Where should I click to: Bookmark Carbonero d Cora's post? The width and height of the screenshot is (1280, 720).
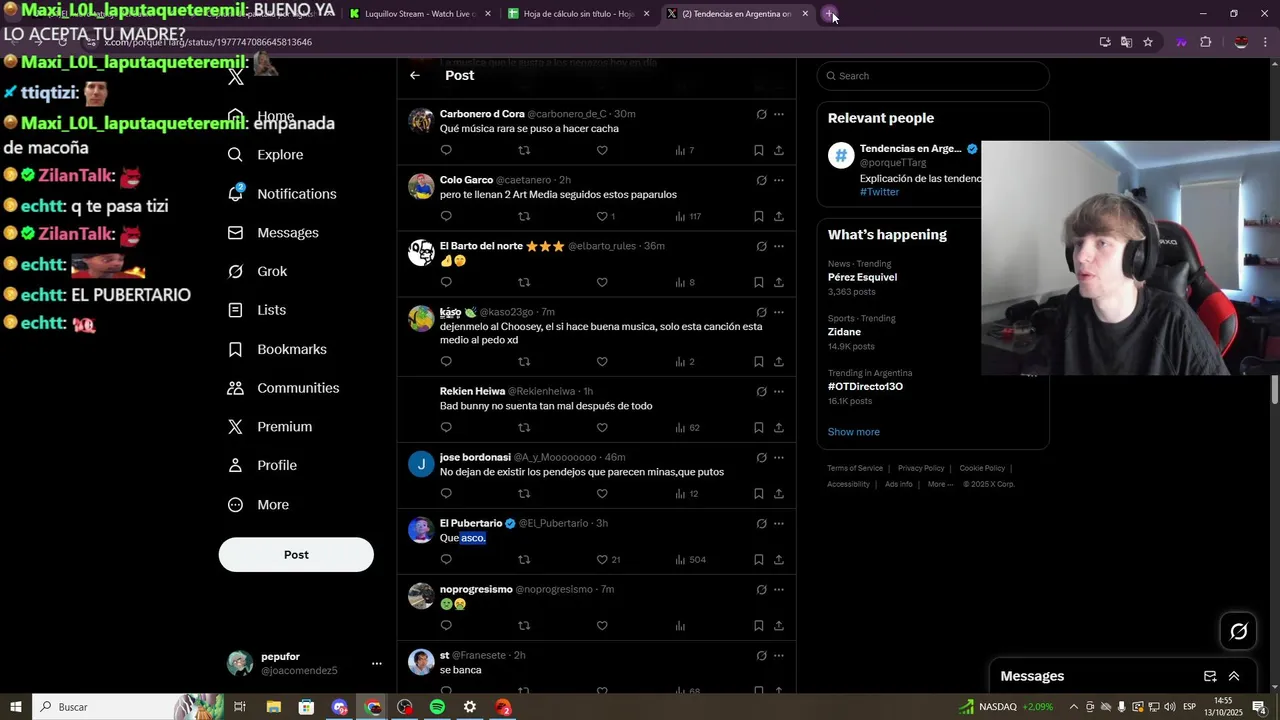[758, 150]
